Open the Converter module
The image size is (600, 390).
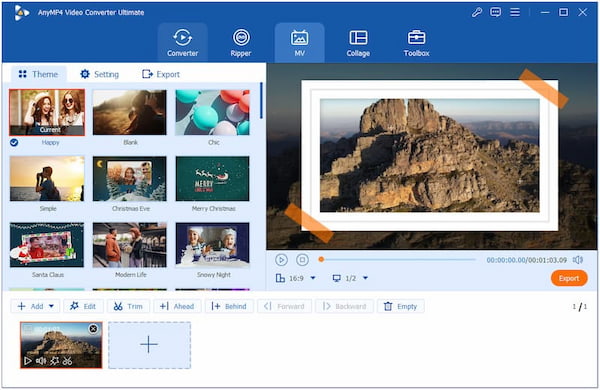pos(183,42)
